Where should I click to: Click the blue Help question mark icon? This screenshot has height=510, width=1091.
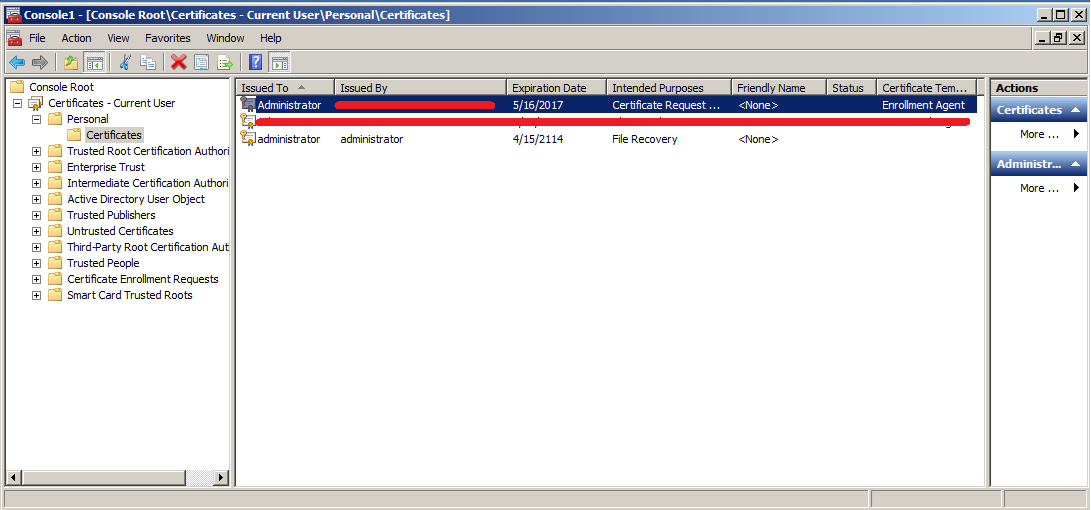coord(256,62)
